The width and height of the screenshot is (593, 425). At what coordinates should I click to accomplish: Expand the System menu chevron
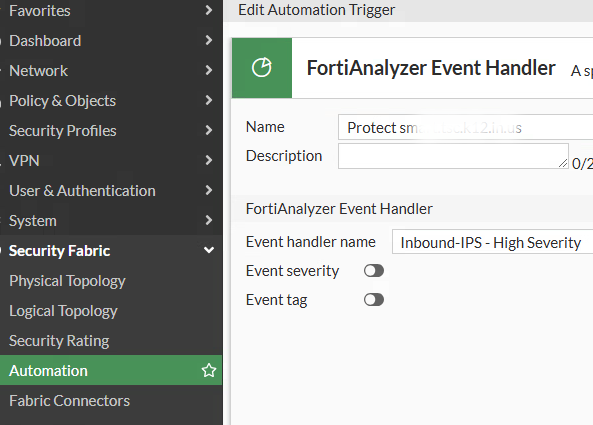click(209, 220)
